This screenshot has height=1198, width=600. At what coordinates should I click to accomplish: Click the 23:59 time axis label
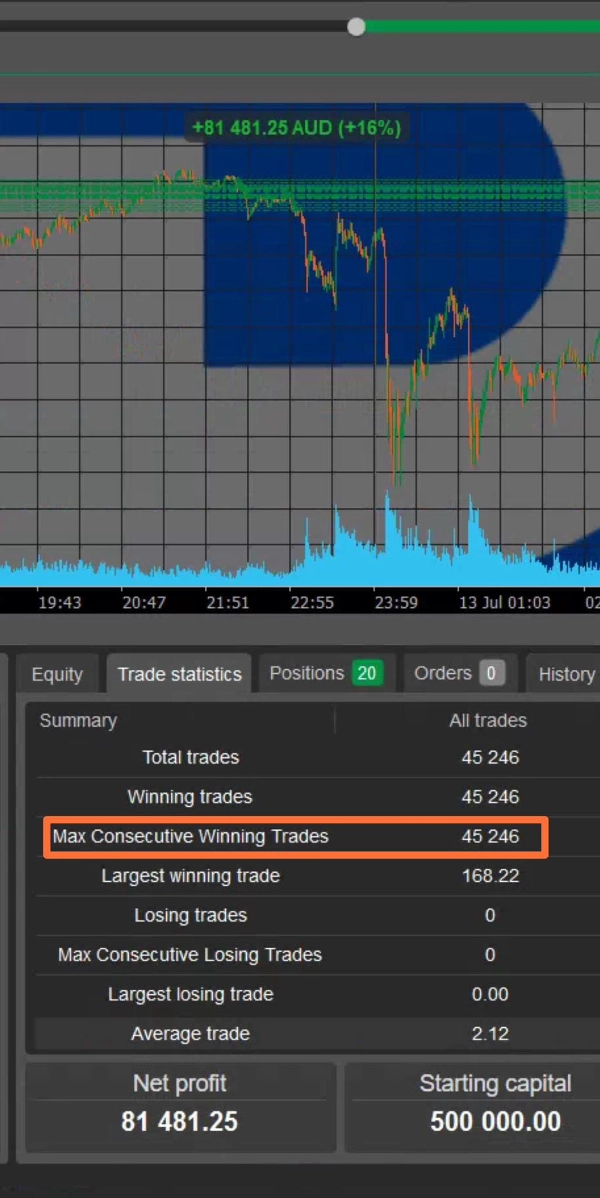[395, 602]
